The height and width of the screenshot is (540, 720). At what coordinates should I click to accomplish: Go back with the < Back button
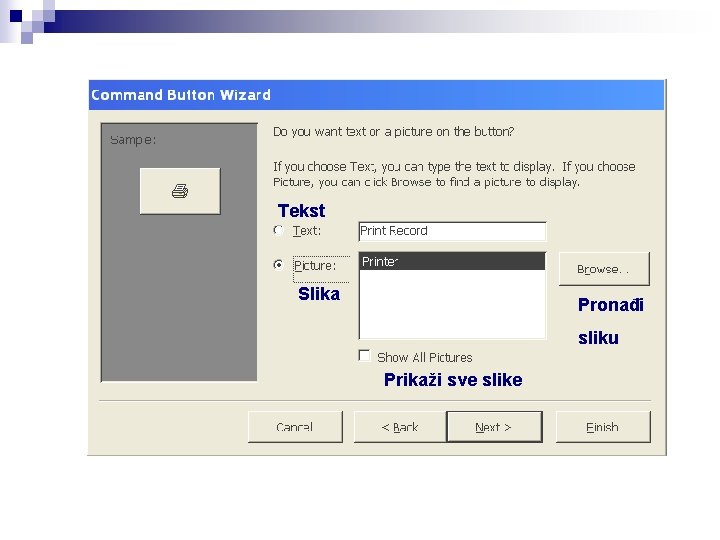click(x=400, y=427)
